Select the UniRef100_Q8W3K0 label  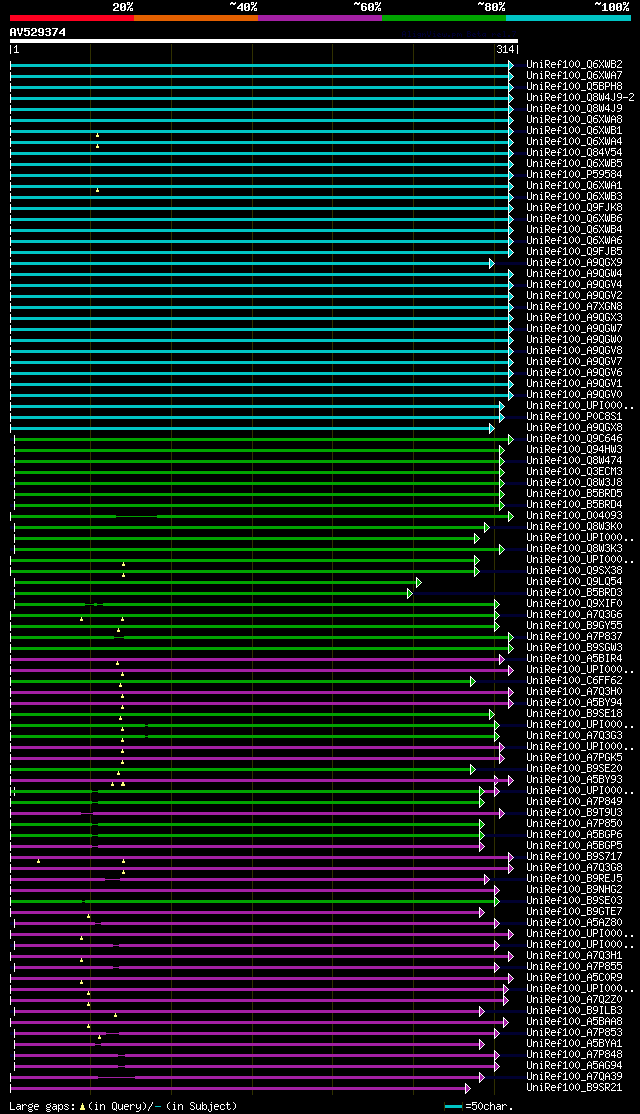point(574,526)
